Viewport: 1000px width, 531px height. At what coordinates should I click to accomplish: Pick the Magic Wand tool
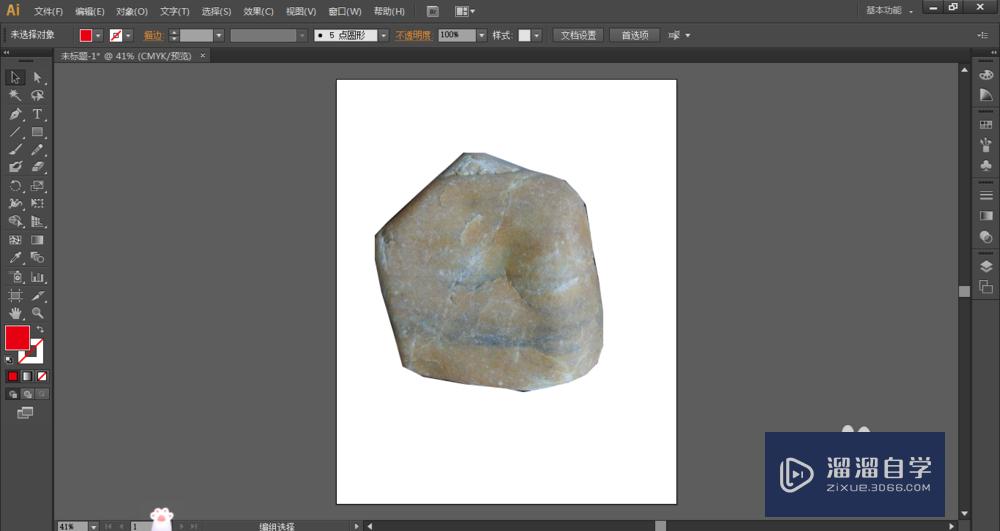15,95
